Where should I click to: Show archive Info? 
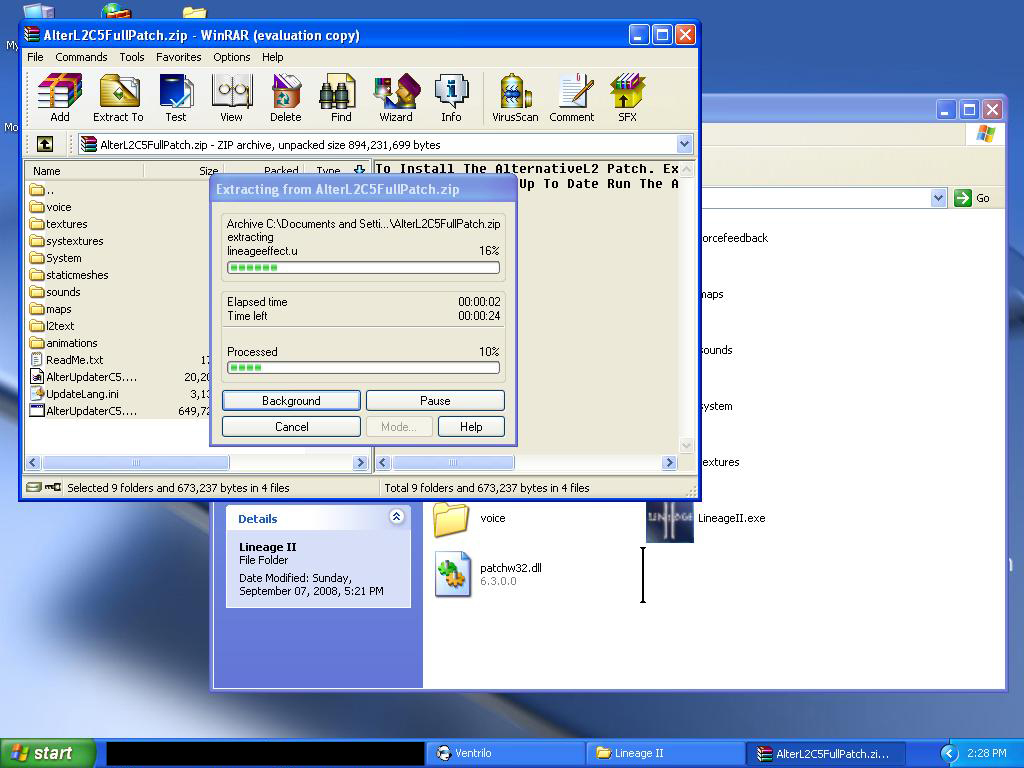[x=451, y=98]
